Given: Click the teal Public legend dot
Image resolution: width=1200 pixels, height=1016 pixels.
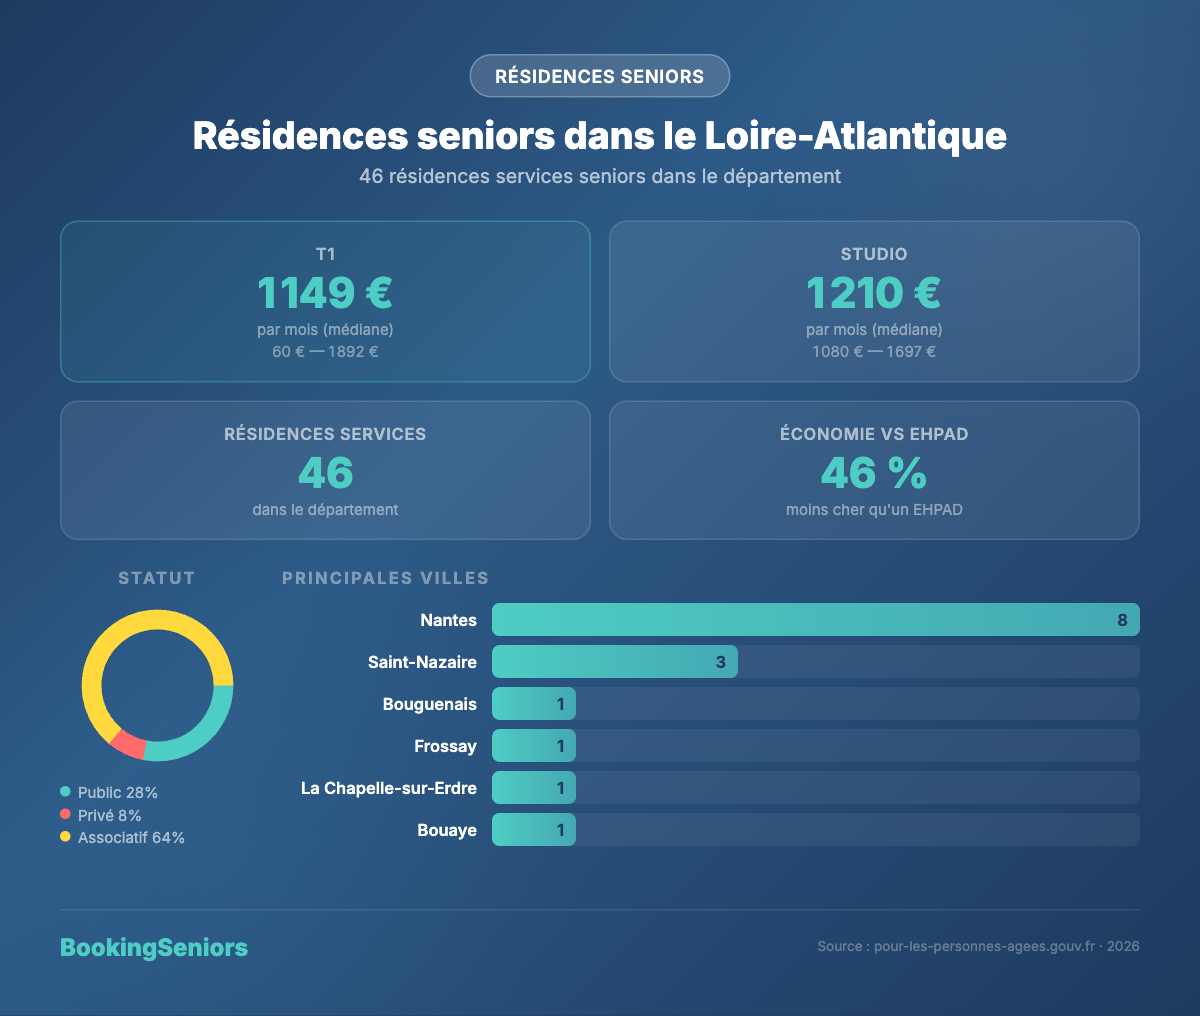Looking at the screenshot, I should [x=65, y=792].
